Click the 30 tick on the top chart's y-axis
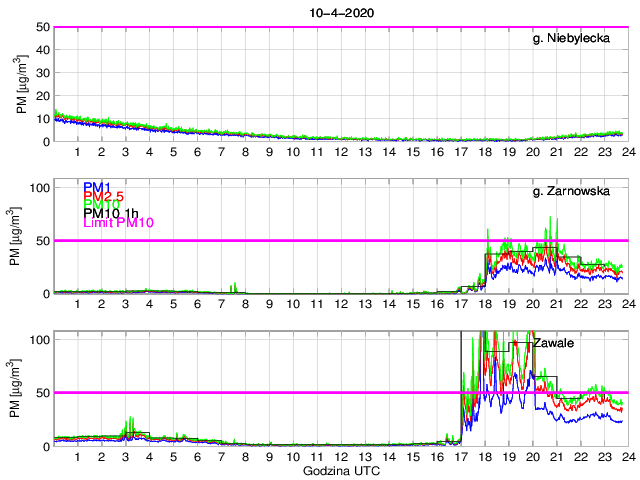 43,73
